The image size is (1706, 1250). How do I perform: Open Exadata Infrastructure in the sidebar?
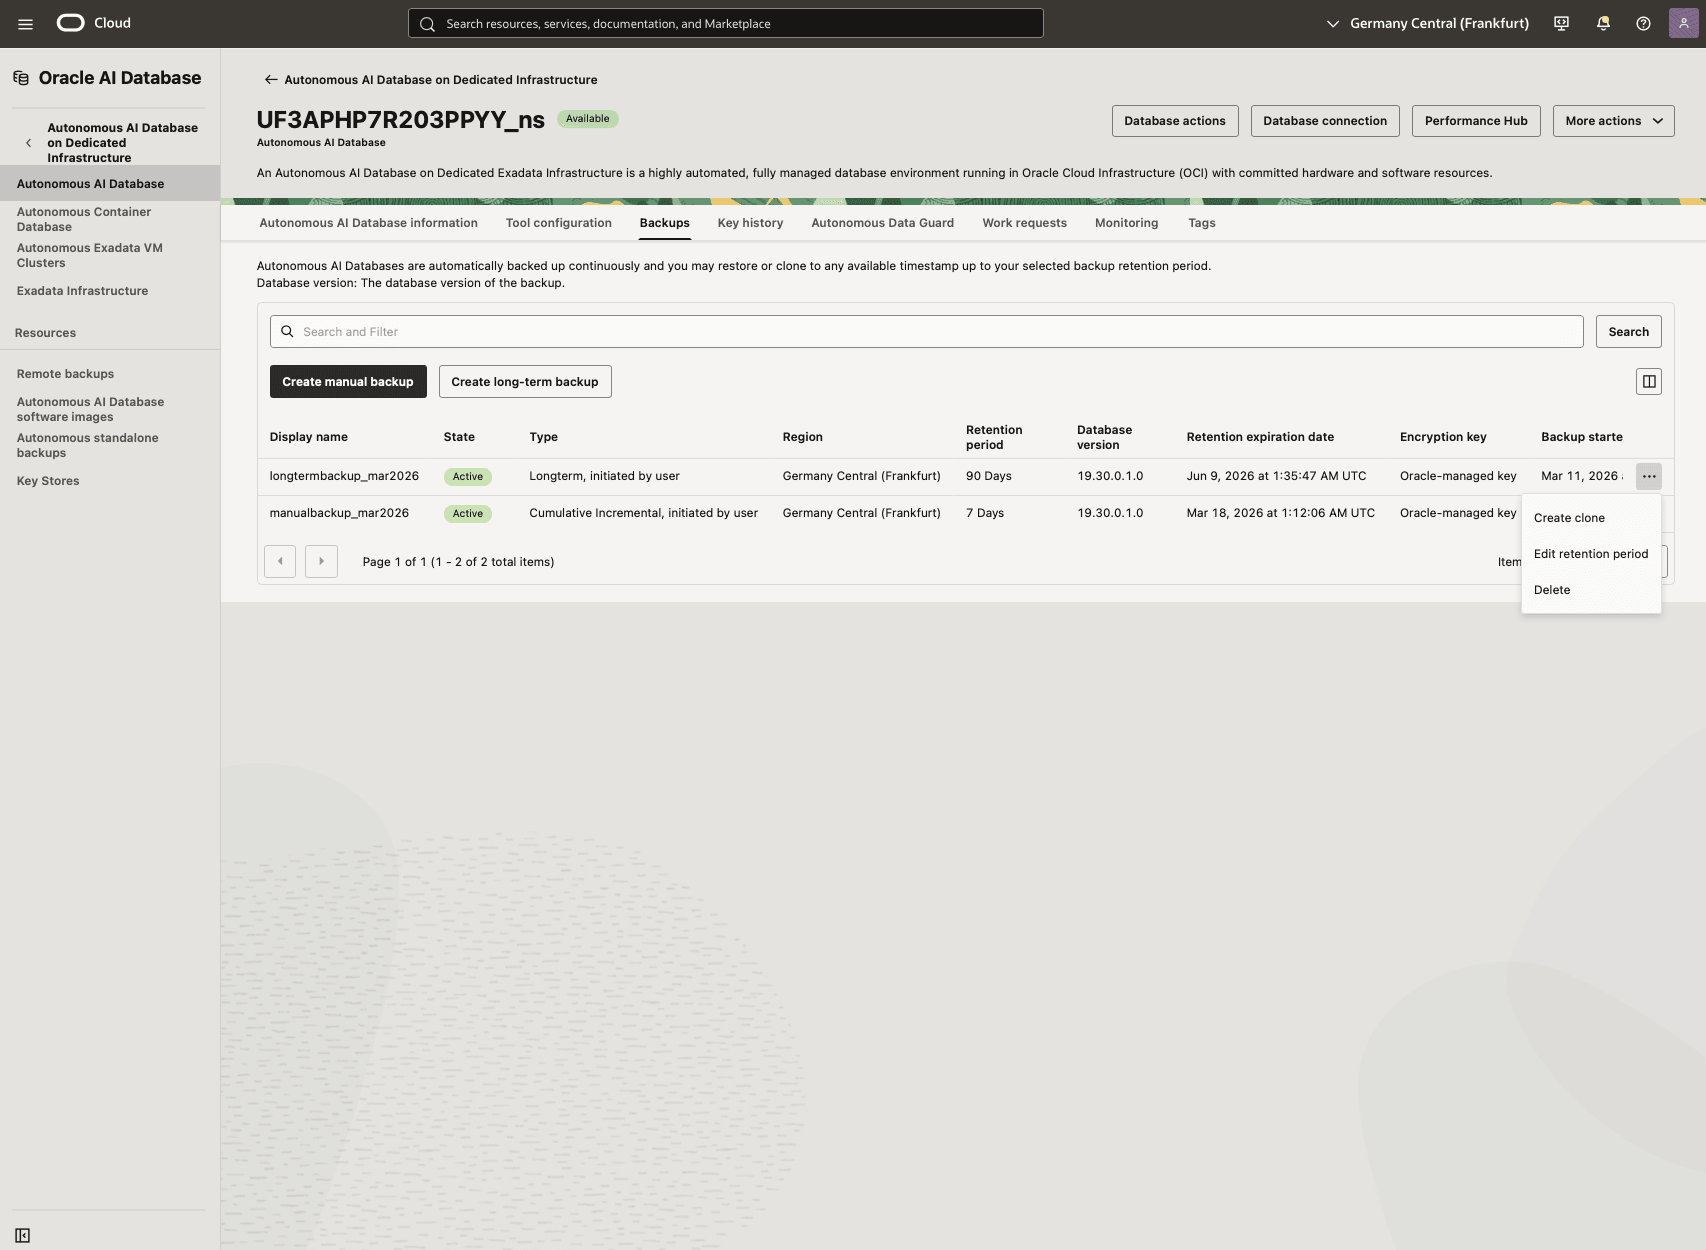[82, 291]
